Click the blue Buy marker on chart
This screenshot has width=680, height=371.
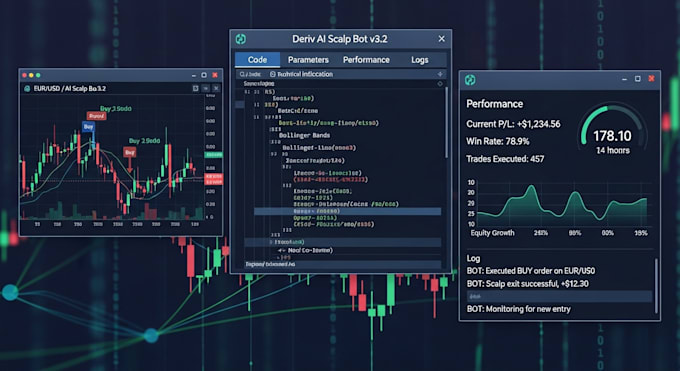[88, 127]
